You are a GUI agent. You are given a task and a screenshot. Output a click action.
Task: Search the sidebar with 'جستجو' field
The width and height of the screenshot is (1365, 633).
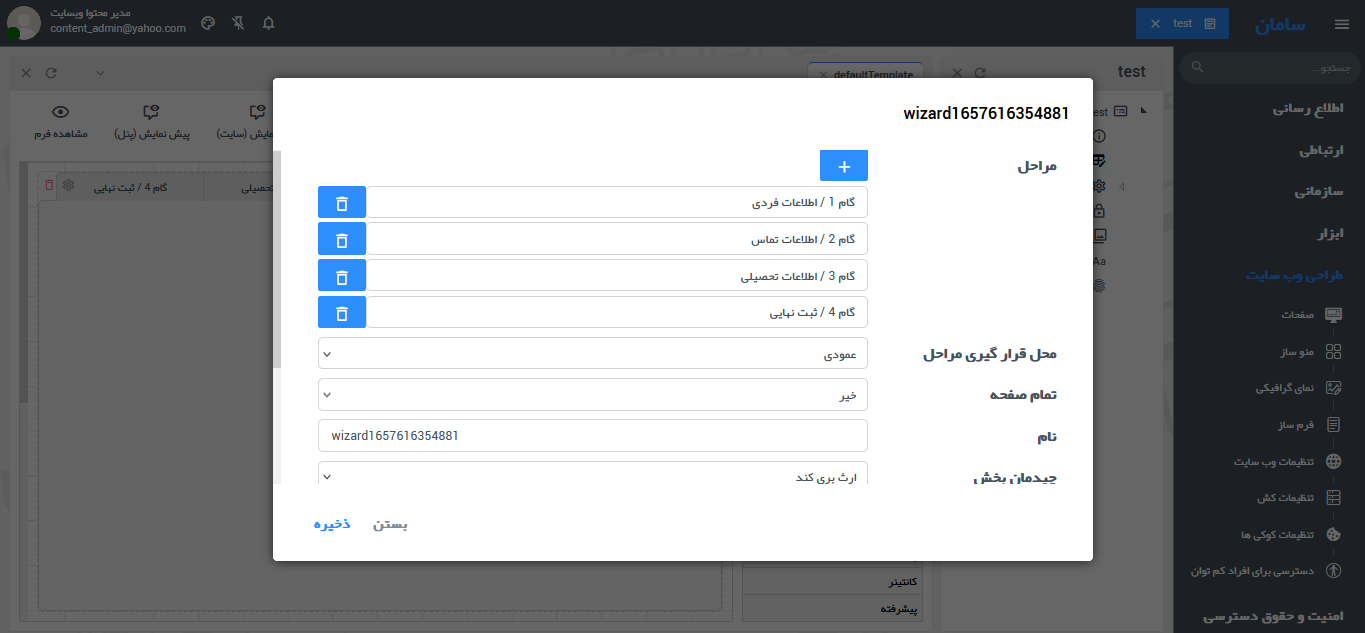[x=1268, y=68]
